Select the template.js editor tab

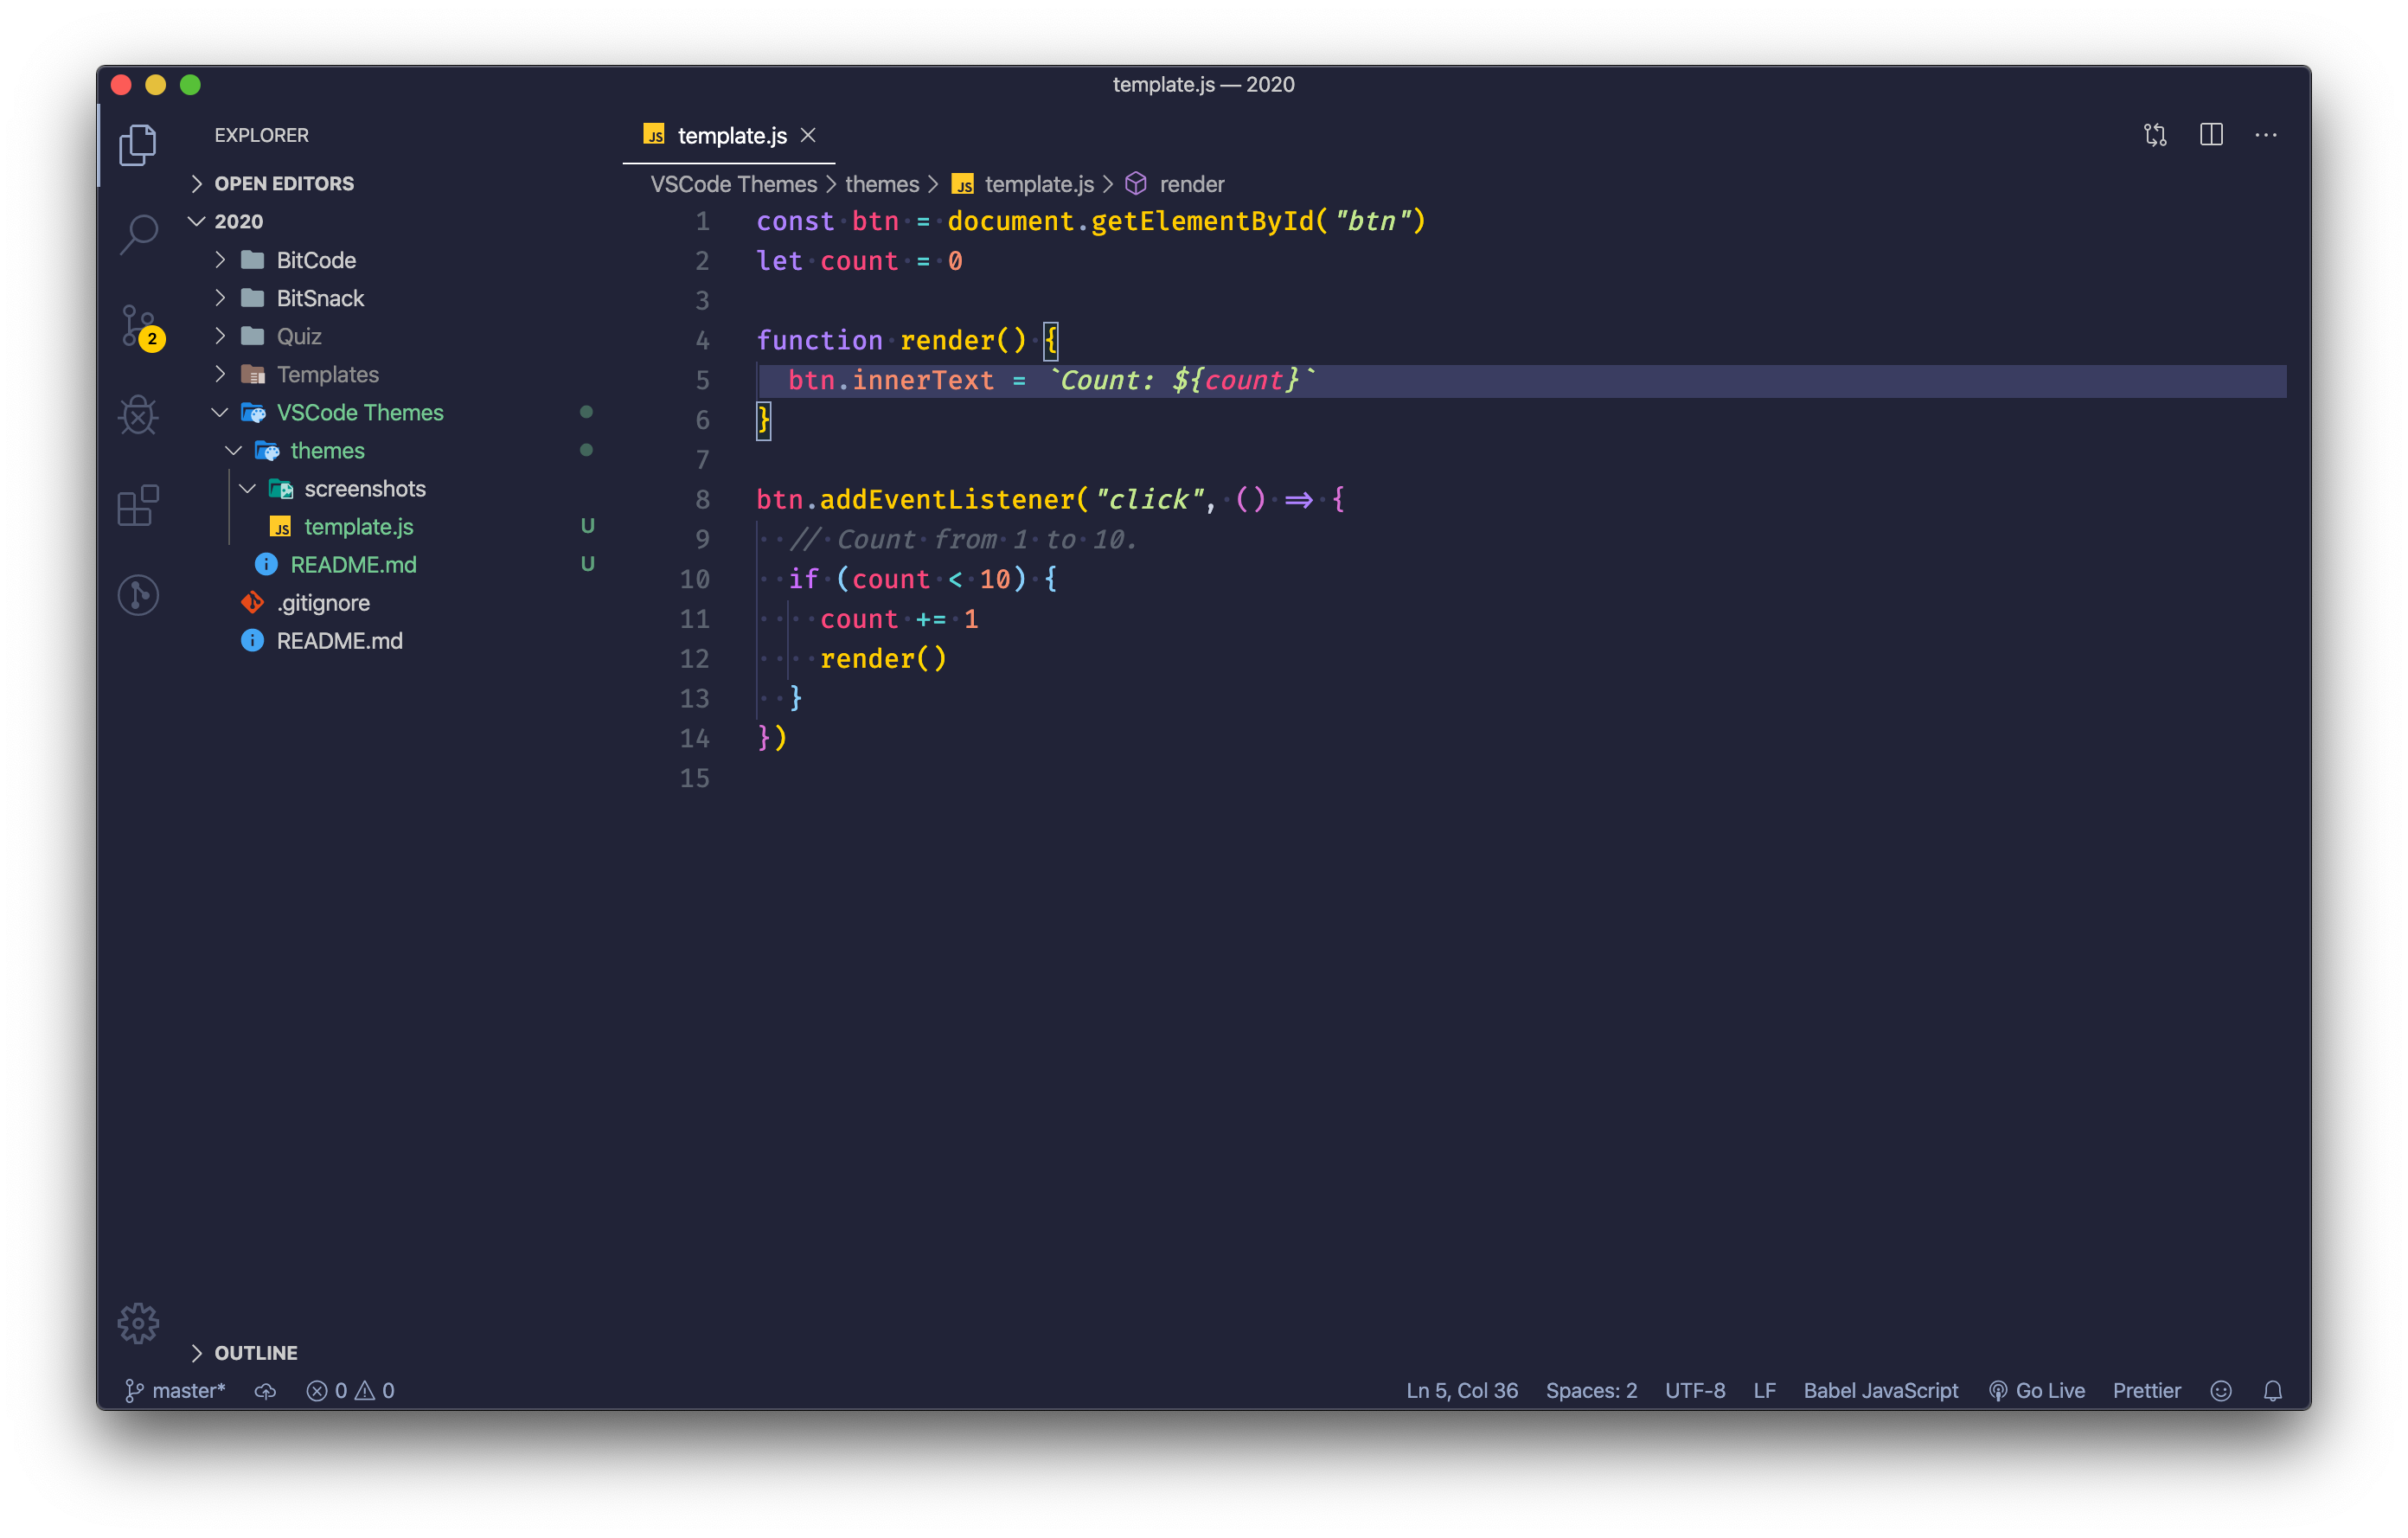(731, 136)
